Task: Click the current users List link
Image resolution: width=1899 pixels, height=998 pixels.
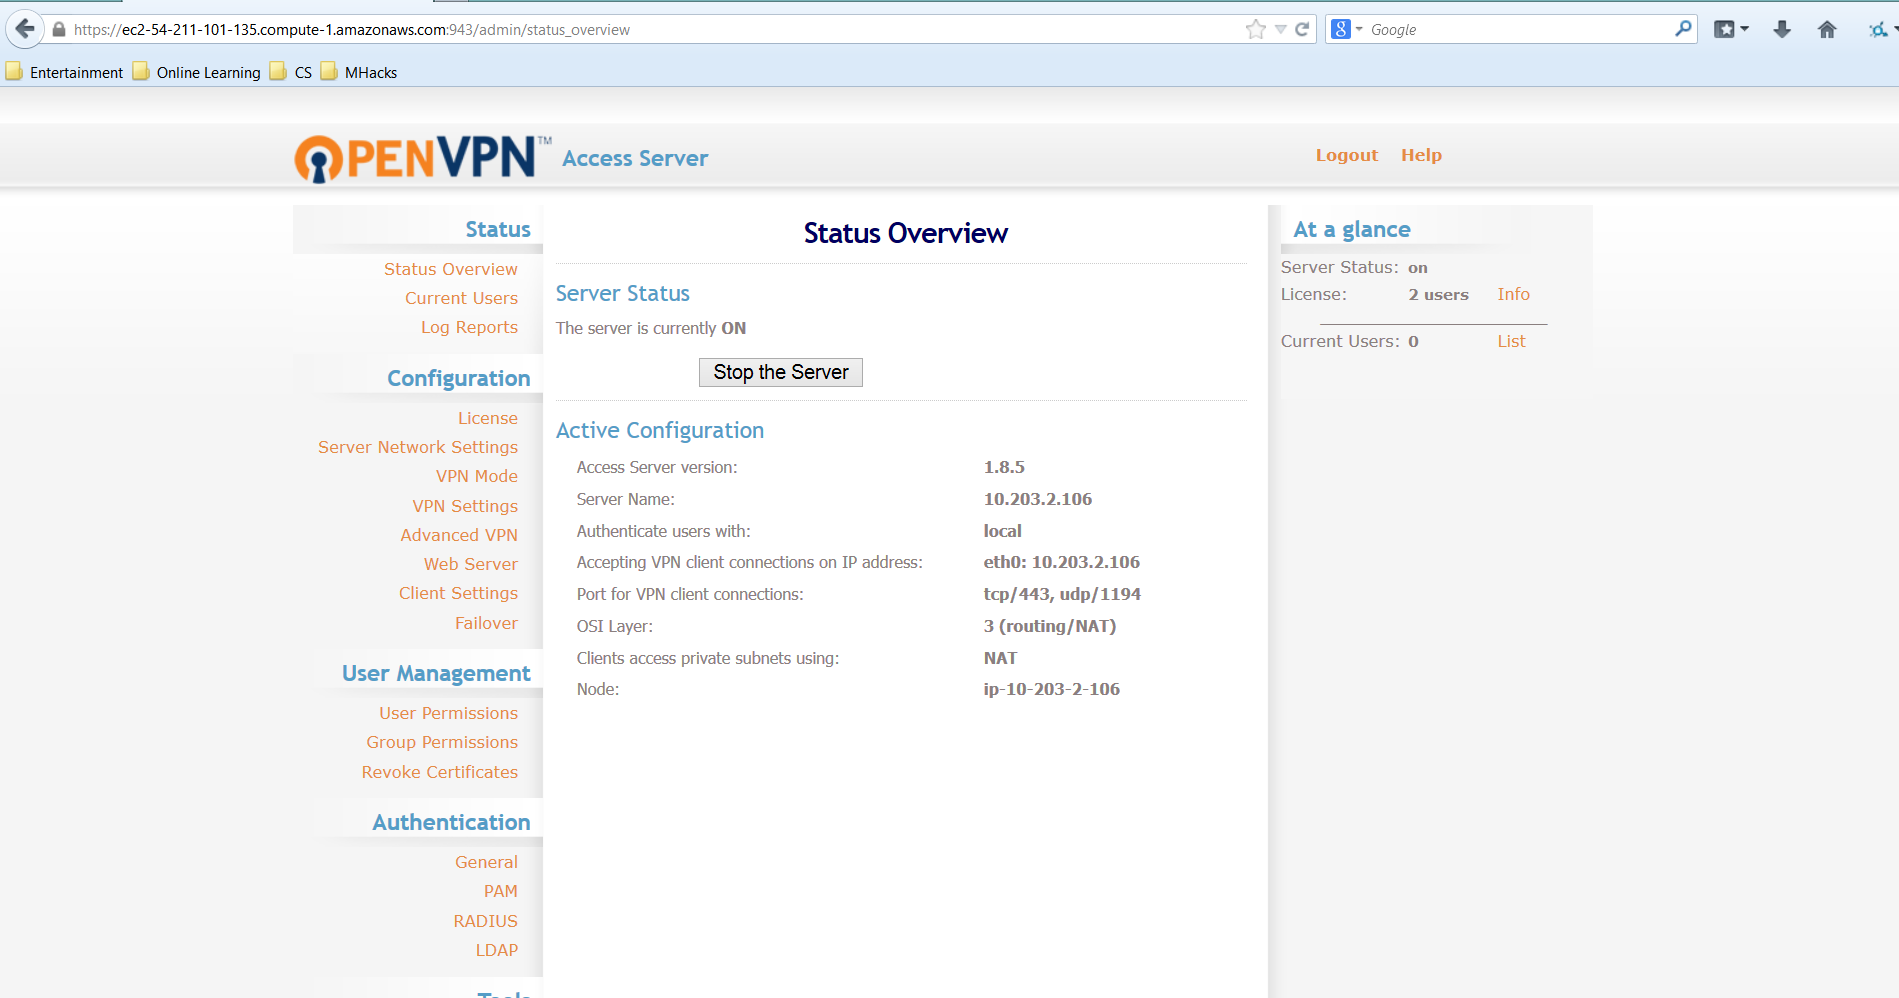Action: pyautogui.click(x=1511, y=341)
